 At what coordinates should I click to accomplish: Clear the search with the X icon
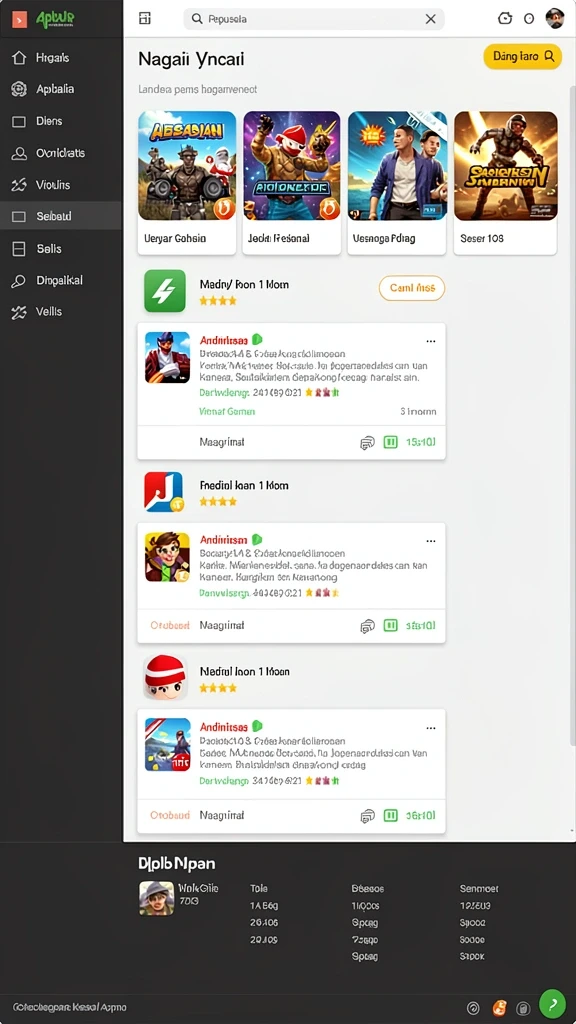pyautogui.click(x=430, y=19)
